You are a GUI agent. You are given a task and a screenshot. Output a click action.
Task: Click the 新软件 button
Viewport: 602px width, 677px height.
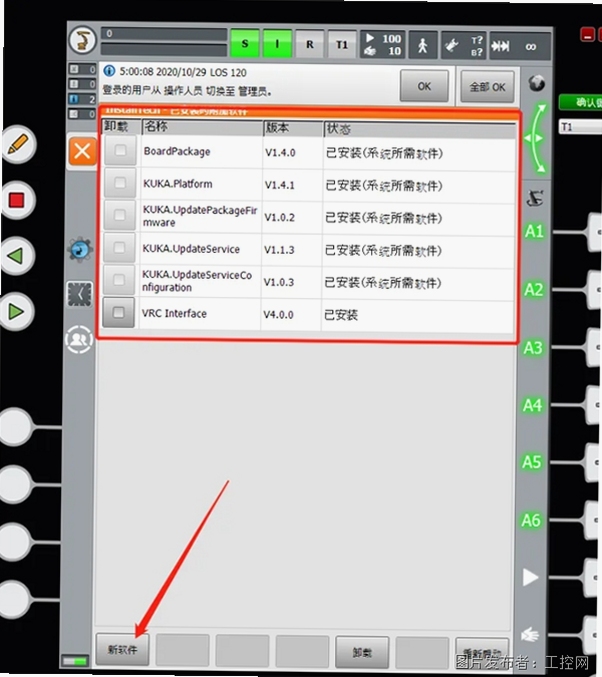(x=122, y=649)
